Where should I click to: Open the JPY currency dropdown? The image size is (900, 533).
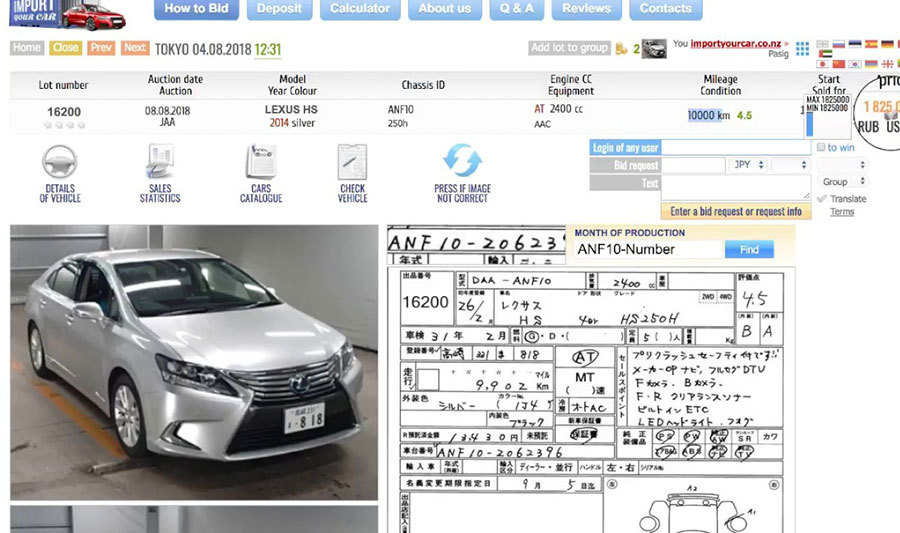pos(748,165)
